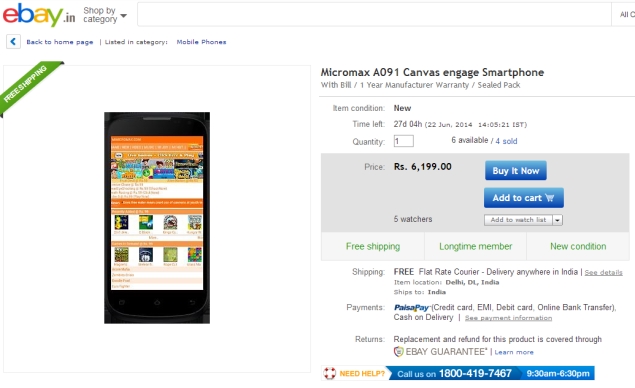Click the eBay Guarantee shield icon

click(398, 352)
